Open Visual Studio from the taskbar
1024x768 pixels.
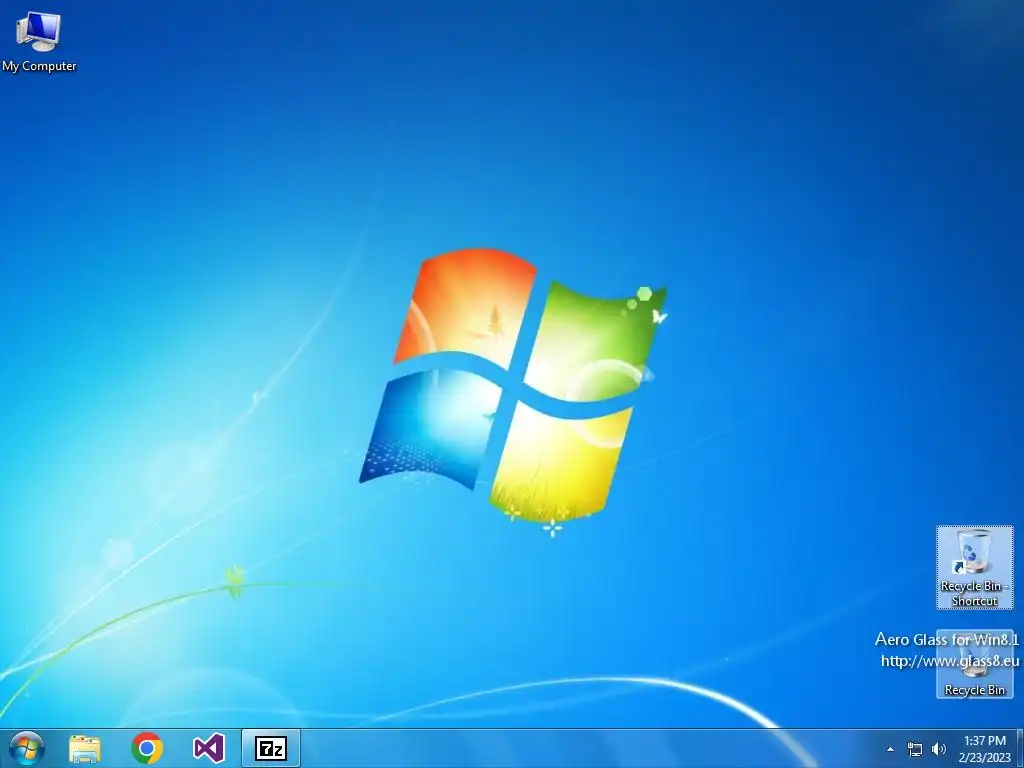coord(209,748)
